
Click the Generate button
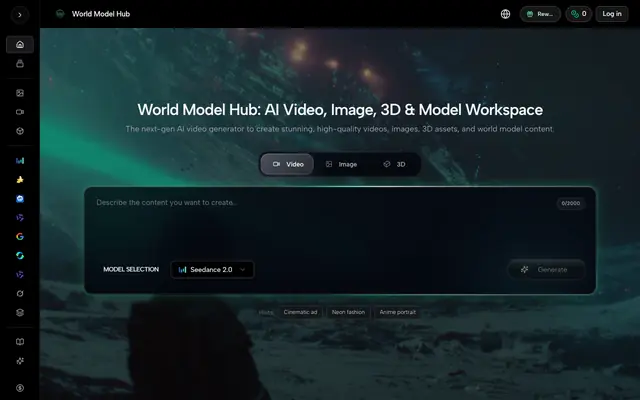[x=546, y=269]
